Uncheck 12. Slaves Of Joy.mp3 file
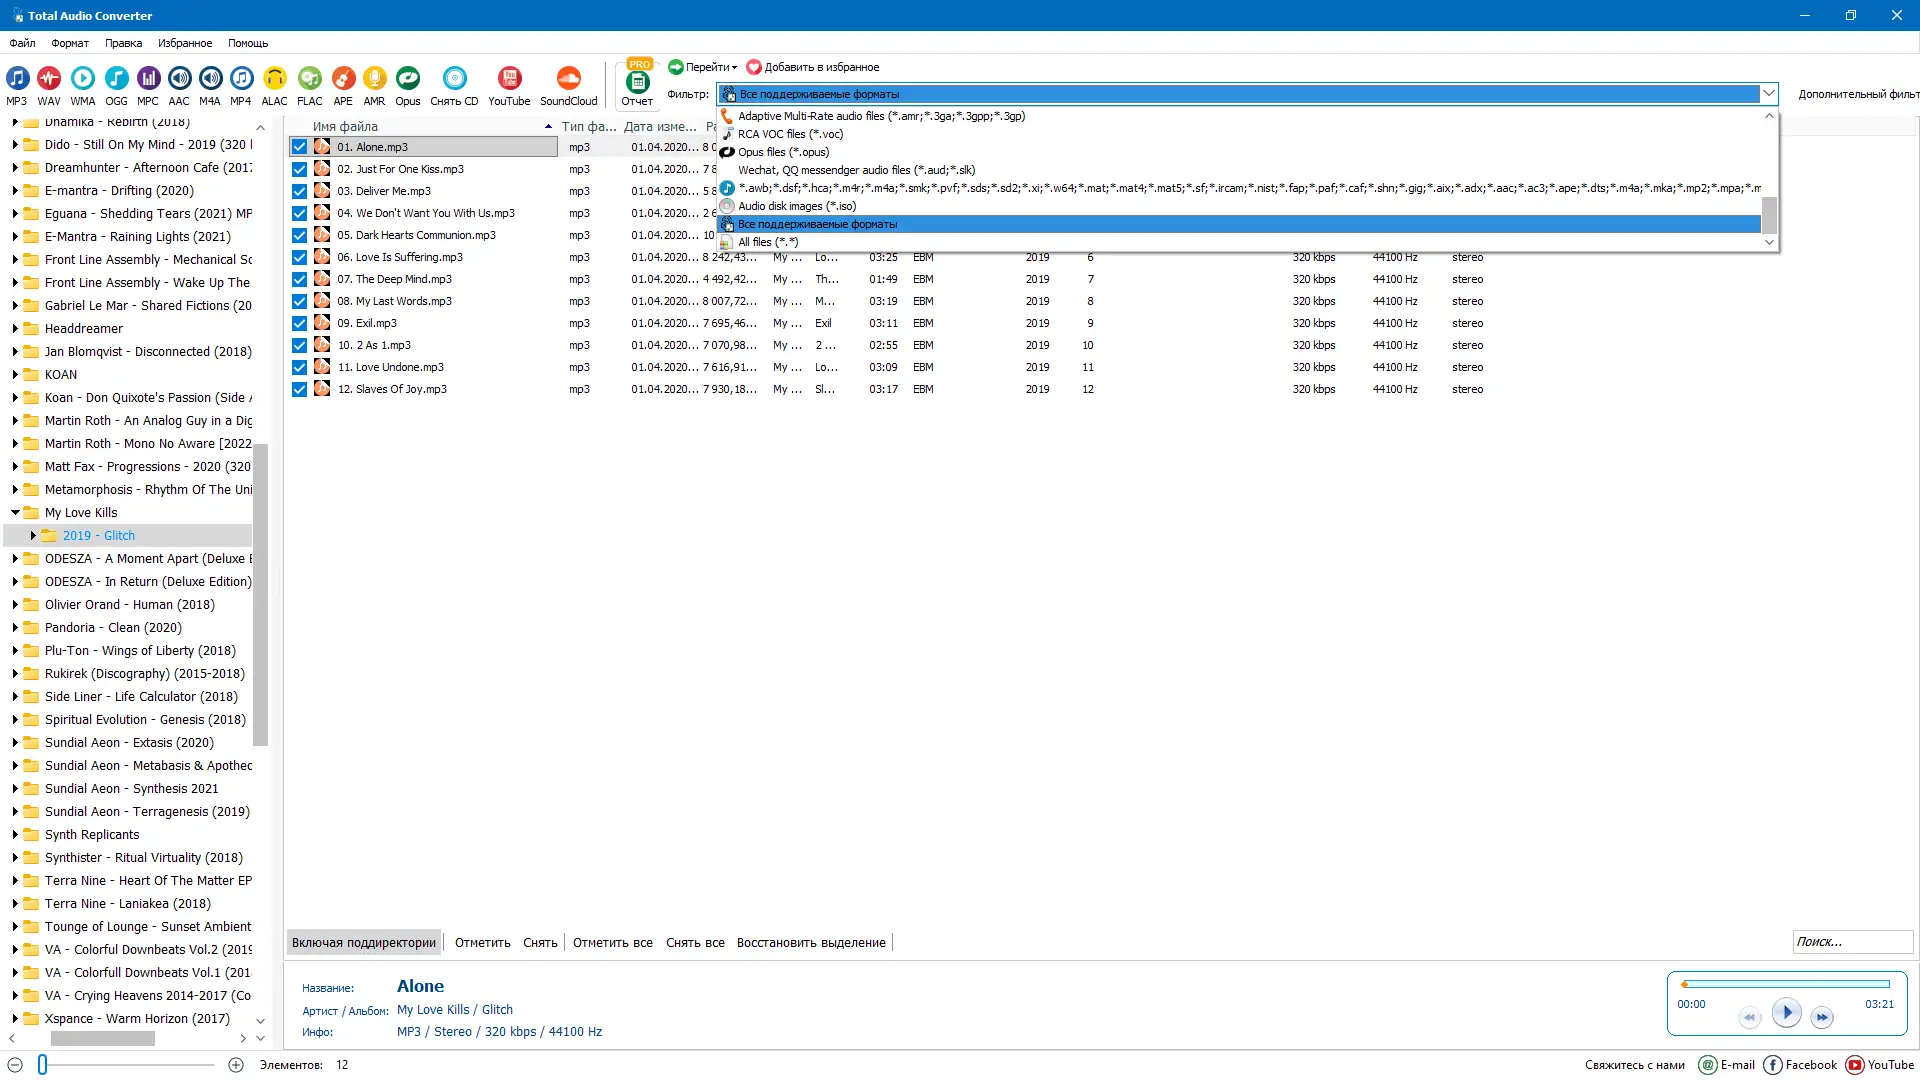1920x1080 pixels. [299, 389]
